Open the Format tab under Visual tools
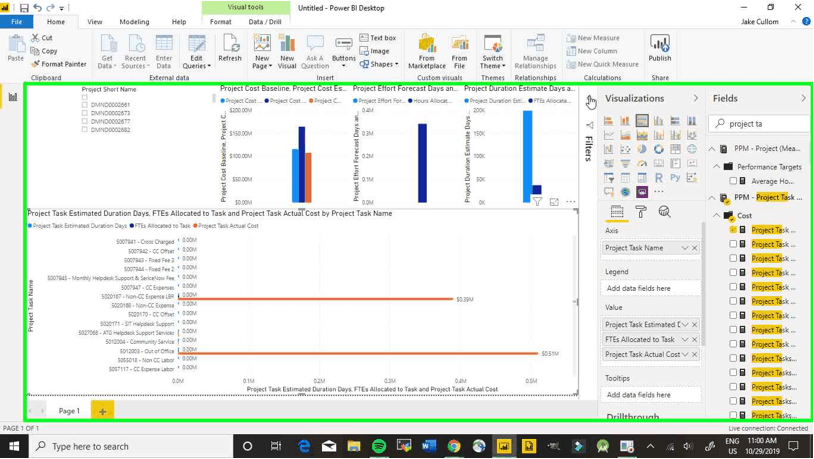Screen dimensions: 814x459 click(x=221, y=22)
